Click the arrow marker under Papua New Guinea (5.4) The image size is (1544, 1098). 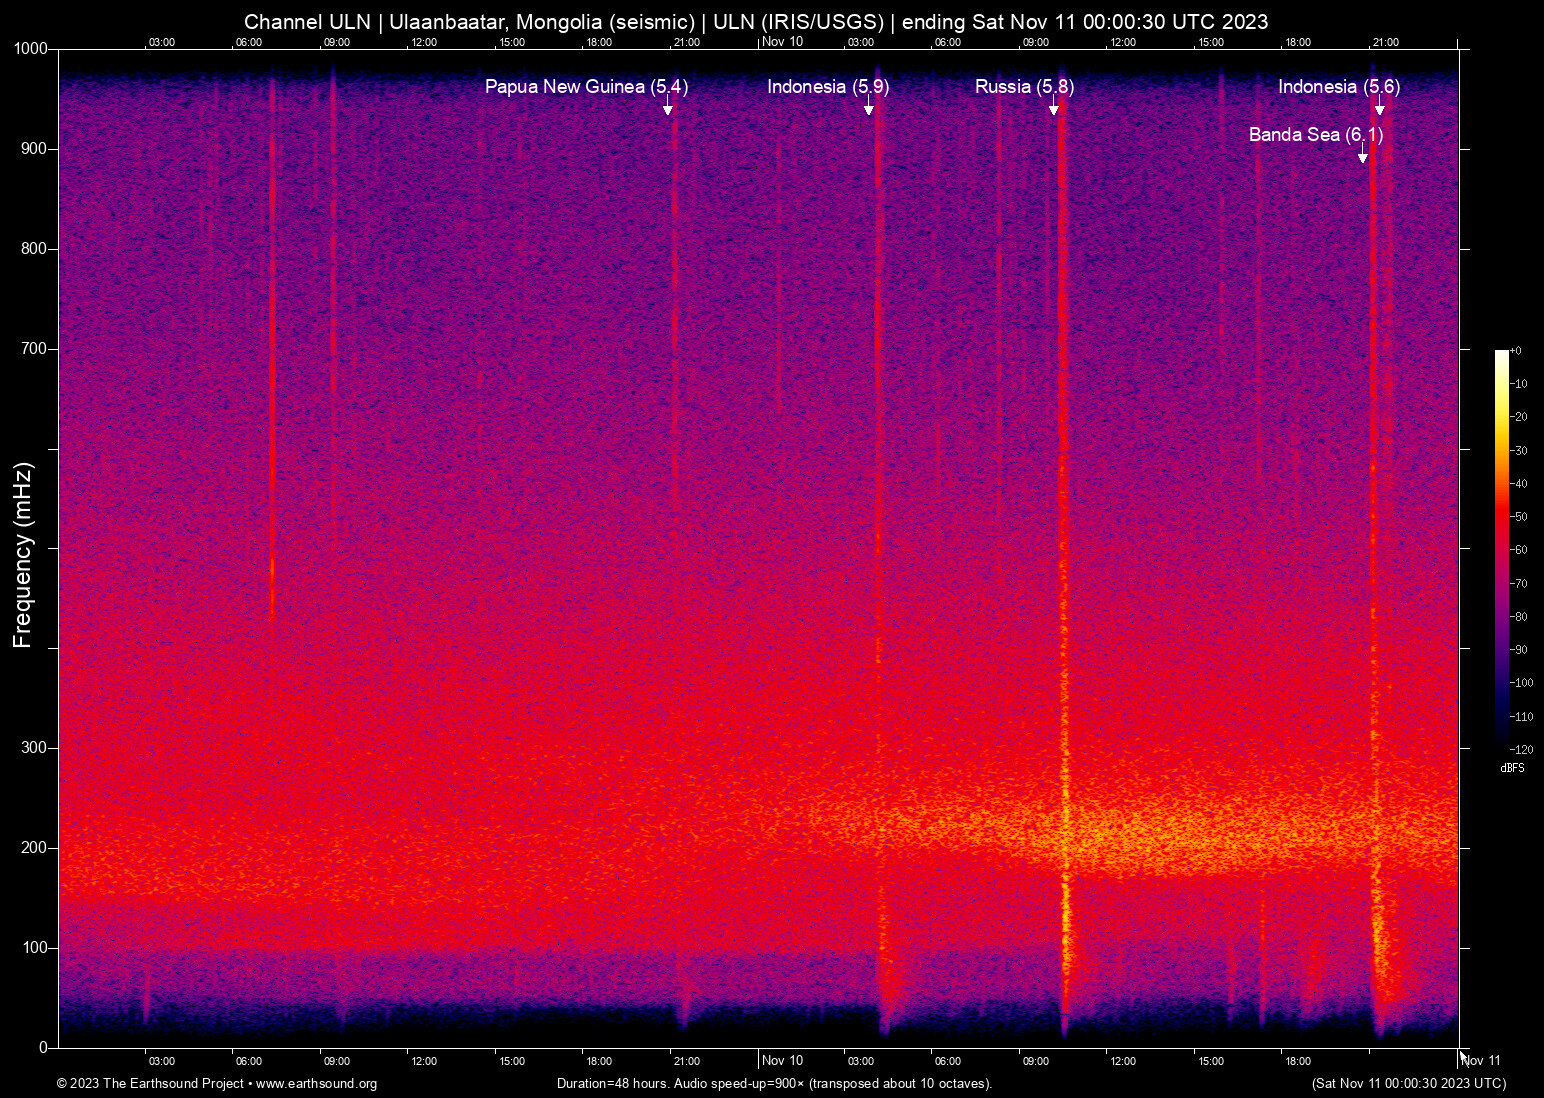[x=668, y=108]
